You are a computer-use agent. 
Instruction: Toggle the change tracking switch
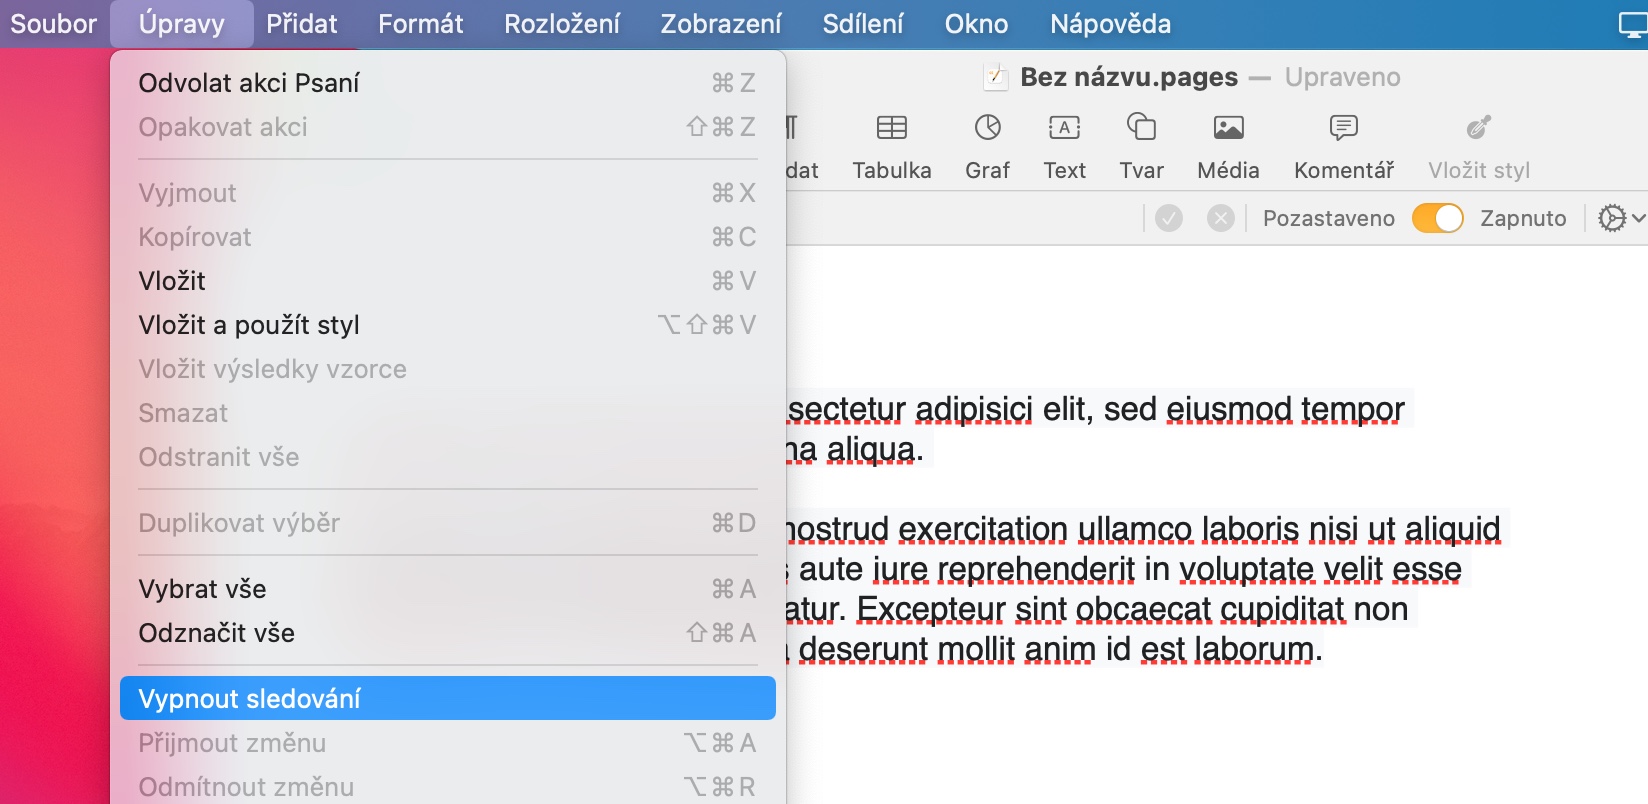pyautogui.click(x=1437, y=218)
